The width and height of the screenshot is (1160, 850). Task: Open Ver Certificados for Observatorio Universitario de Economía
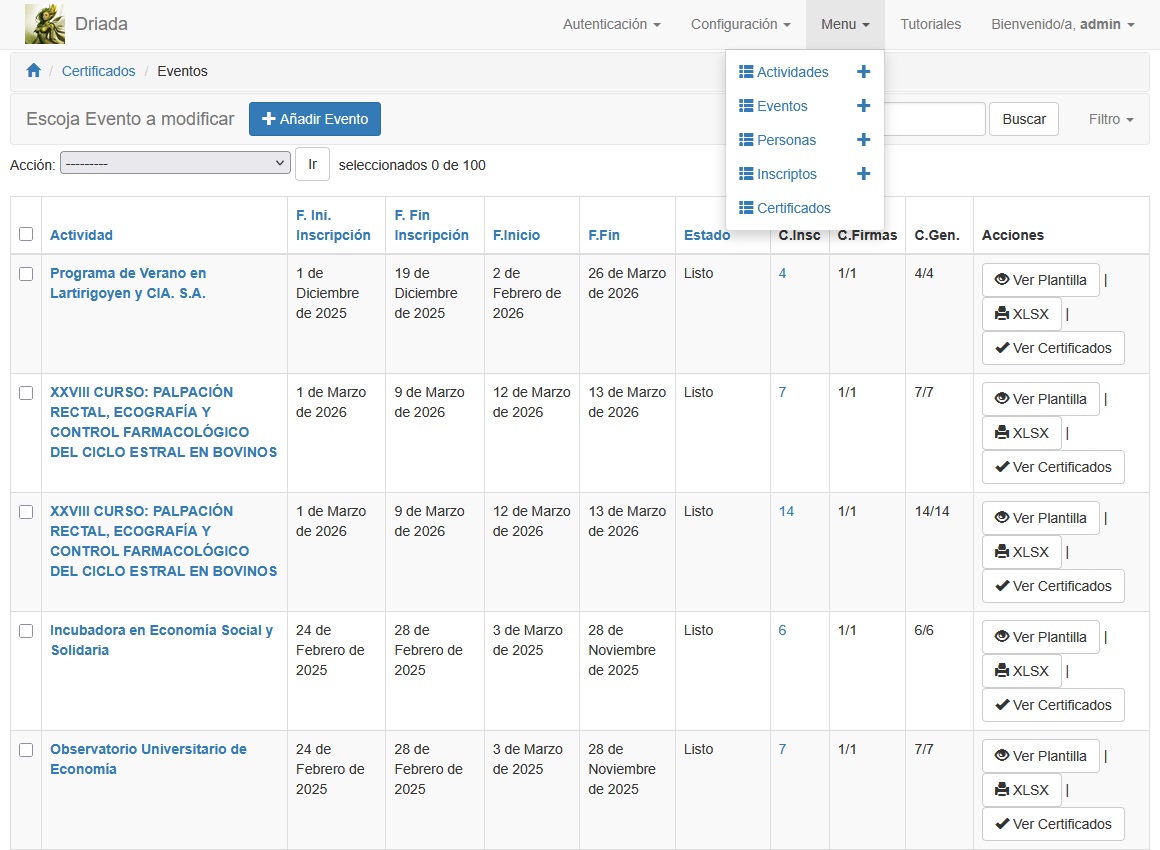click(1053, 824)
